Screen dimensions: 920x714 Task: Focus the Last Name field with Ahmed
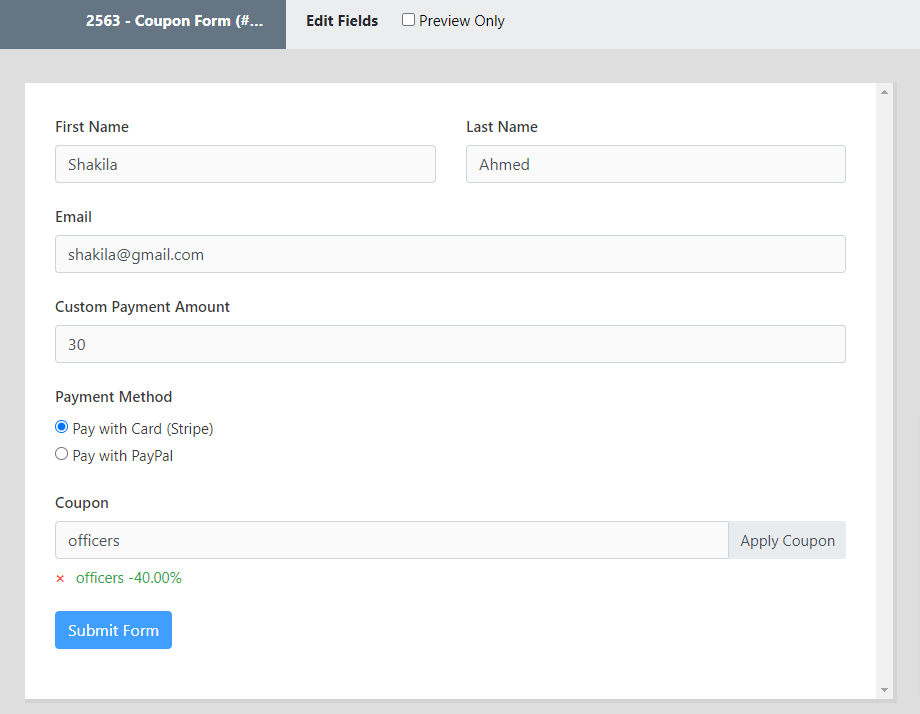[x=656, y=164]
